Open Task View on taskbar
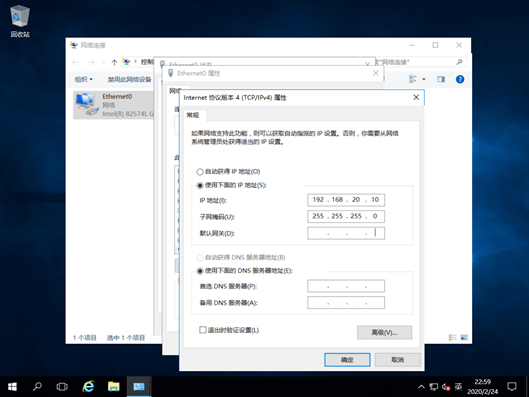This screenshot has width=529, height=397. click(62, 387)
